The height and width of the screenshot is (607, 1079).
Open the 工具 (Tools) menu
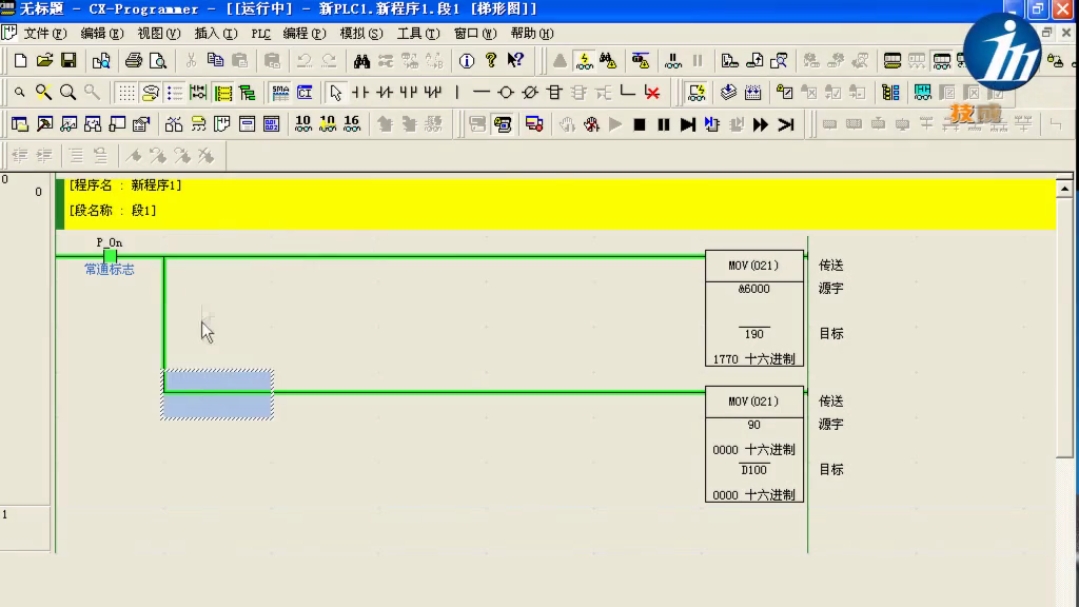pyautogui.click(x=417, y=33)
